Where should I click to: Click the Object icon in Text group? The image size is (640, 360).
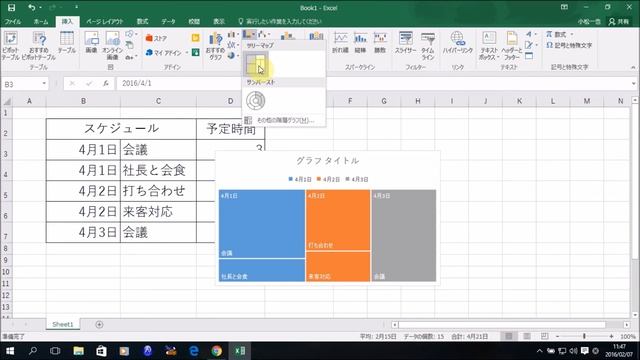(x=529, y=56)
